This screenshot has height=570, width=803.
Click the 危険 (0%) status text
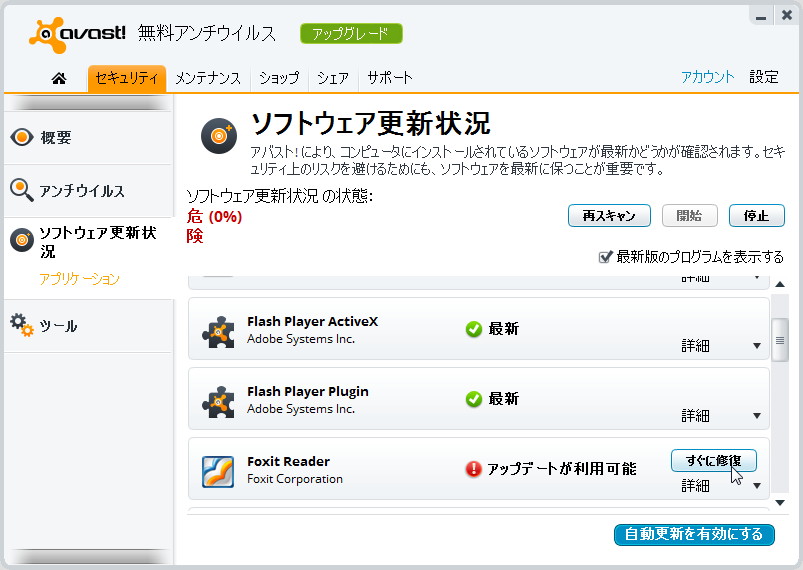tap(214, 226)
